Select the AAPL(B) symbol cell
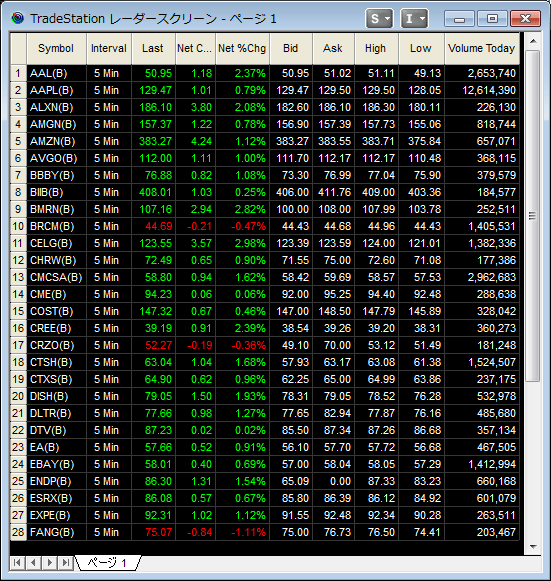551x581 pixels. (x=56, y=90)
